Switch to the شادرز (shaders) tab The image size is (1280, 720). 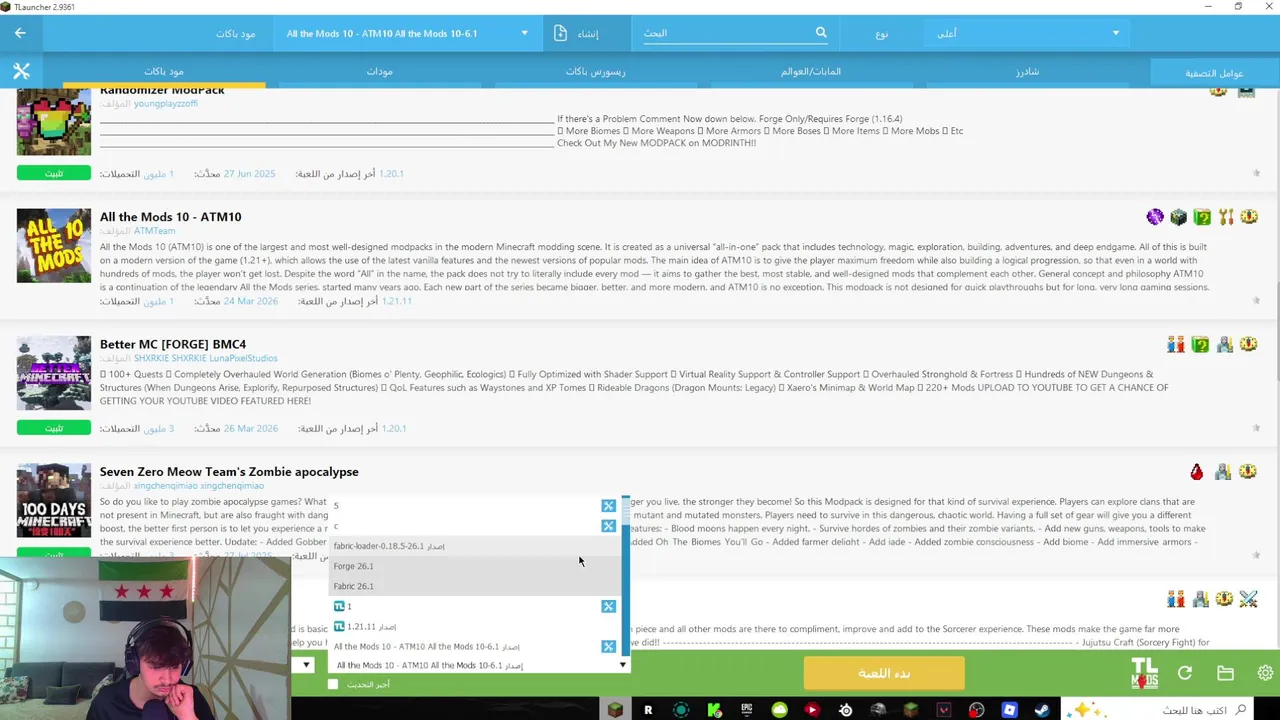point(1027,71)
